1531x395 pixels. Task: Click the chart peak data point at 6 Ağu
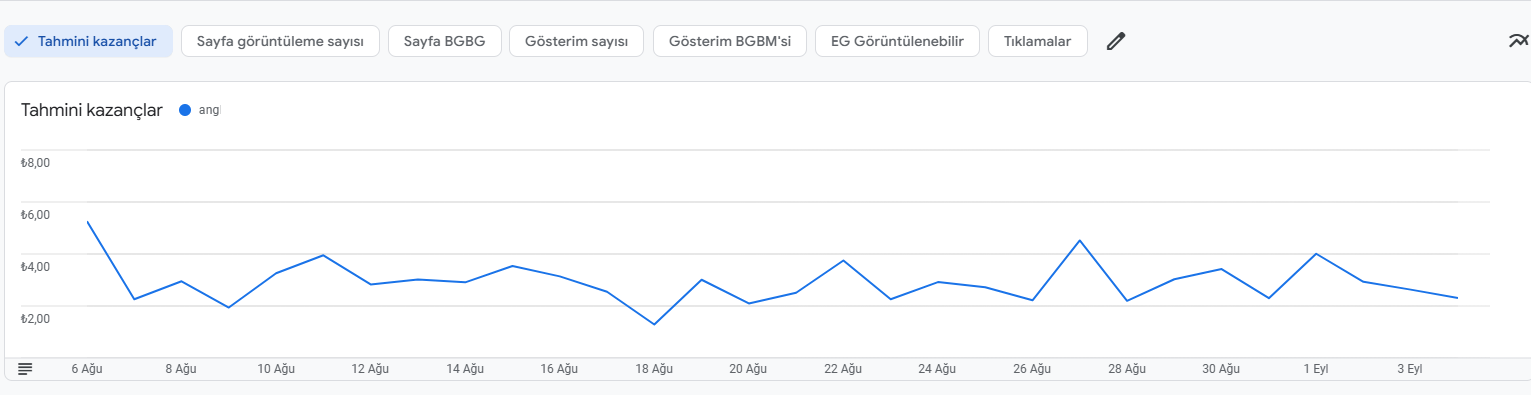88,222
